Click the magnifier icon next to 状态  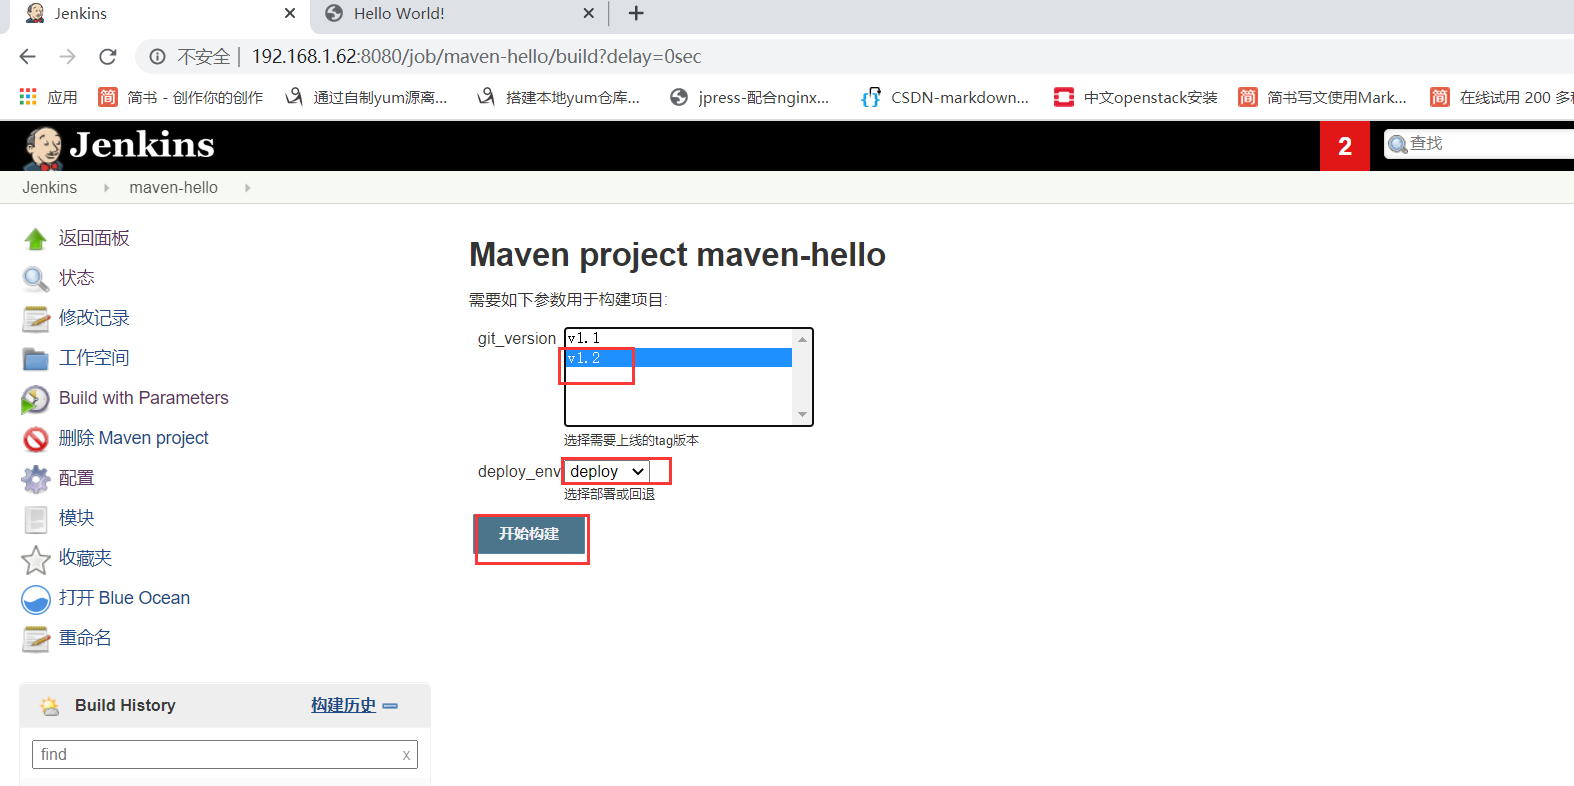pyautogui.click(x=35, y=279)
